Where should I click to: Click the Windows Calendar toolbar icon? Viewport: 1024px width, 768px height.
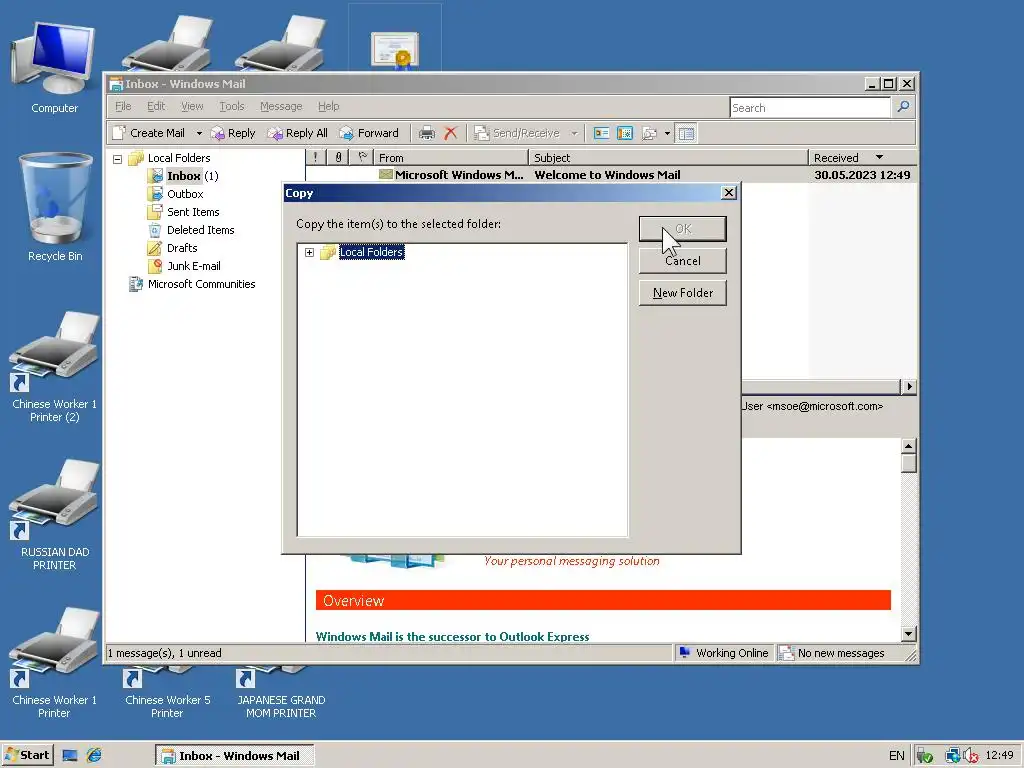pos(625,133)
